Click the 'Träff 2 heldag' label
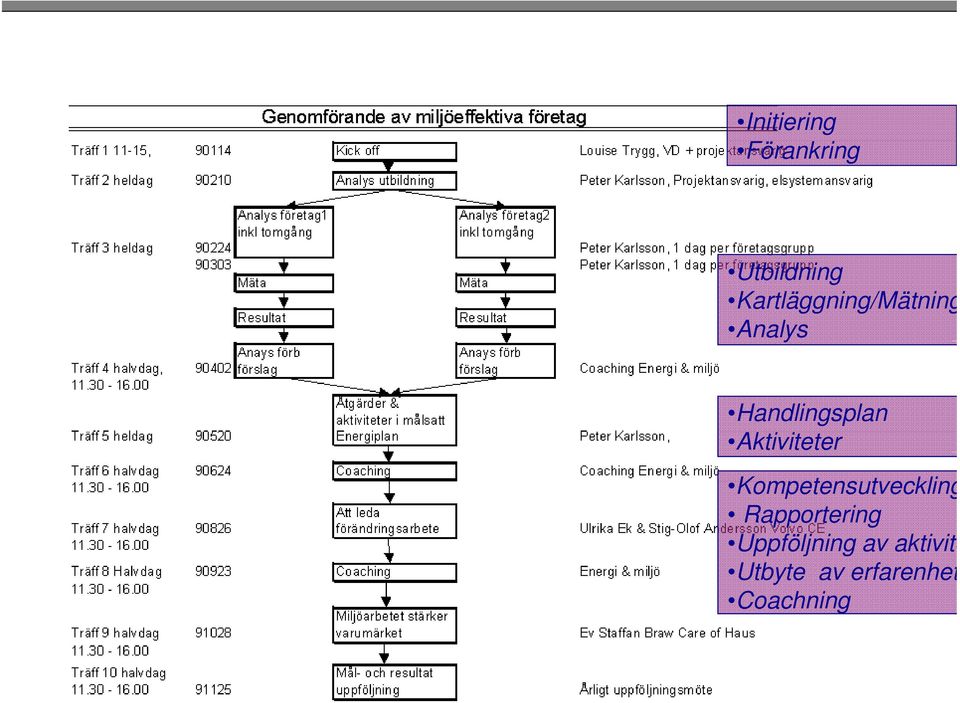The width and height of the screenshot is (960, 703). (x=111, y=181)
